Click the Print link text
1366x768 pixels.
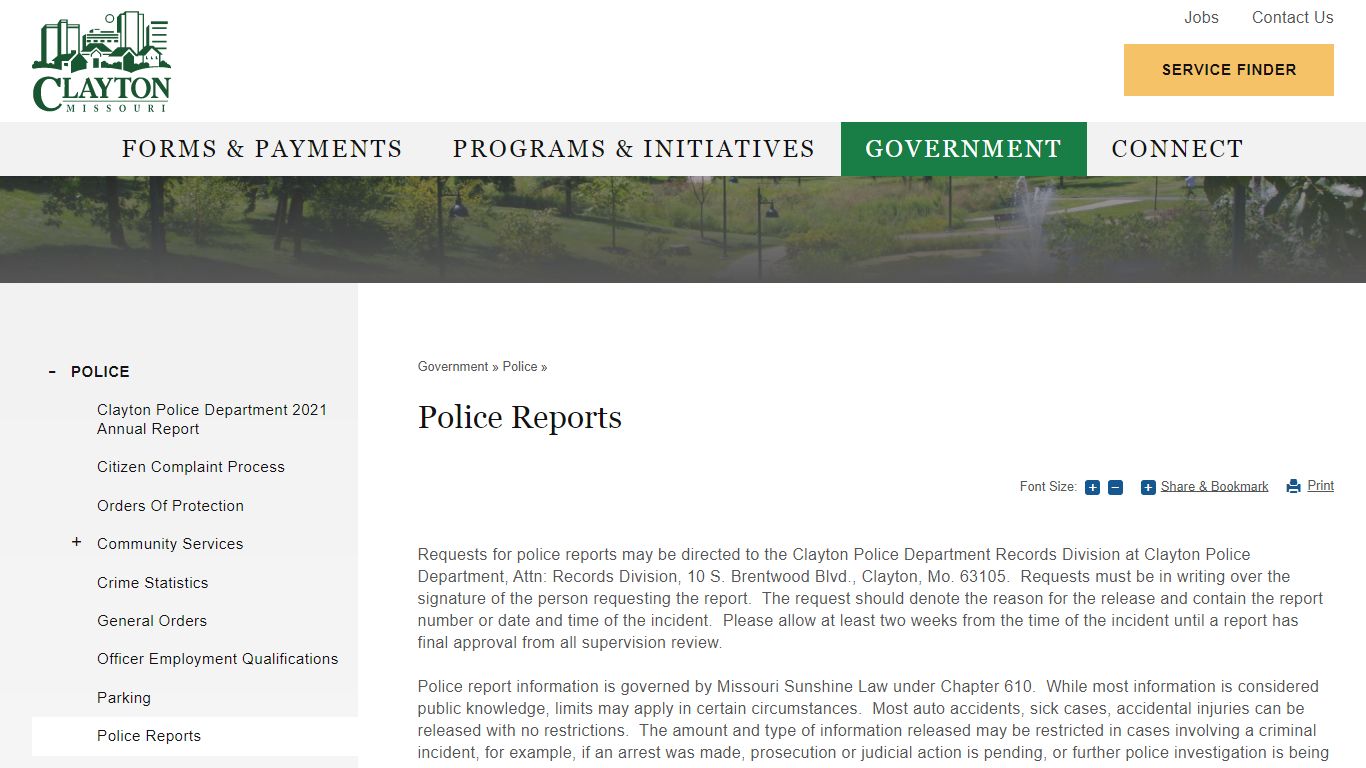pos(1321,485)
